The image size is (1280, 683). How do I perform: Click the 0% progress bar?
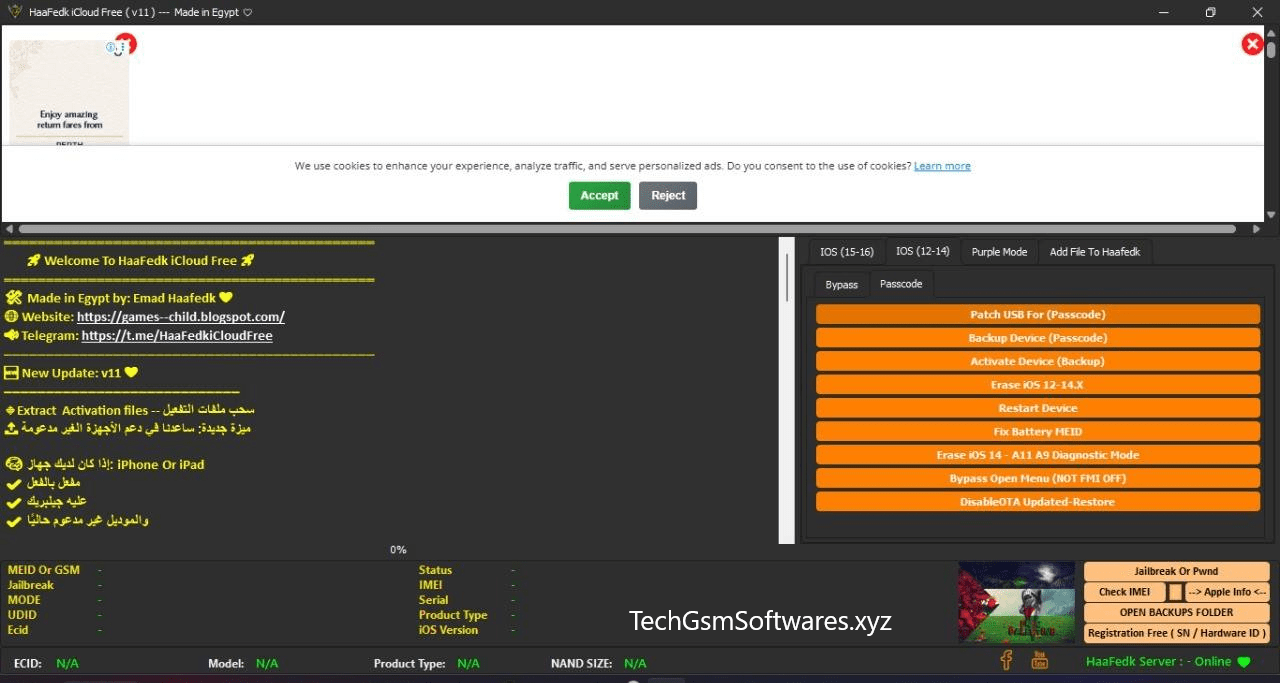click(398, 550)
